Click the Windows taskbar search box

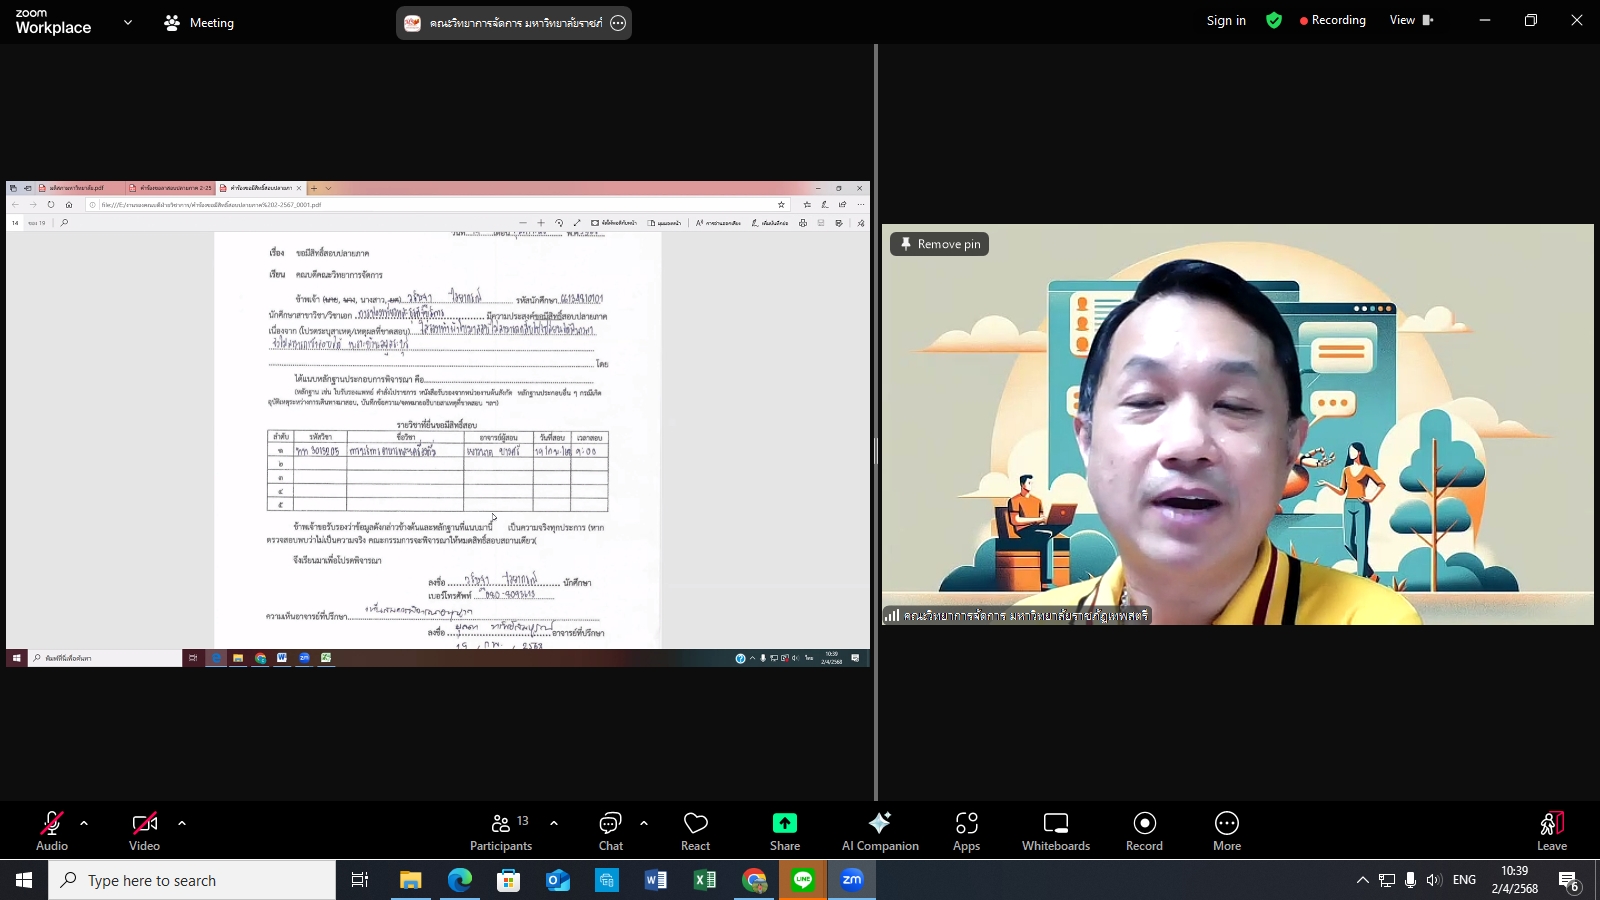pyautogui.click(x=192, y=880)
